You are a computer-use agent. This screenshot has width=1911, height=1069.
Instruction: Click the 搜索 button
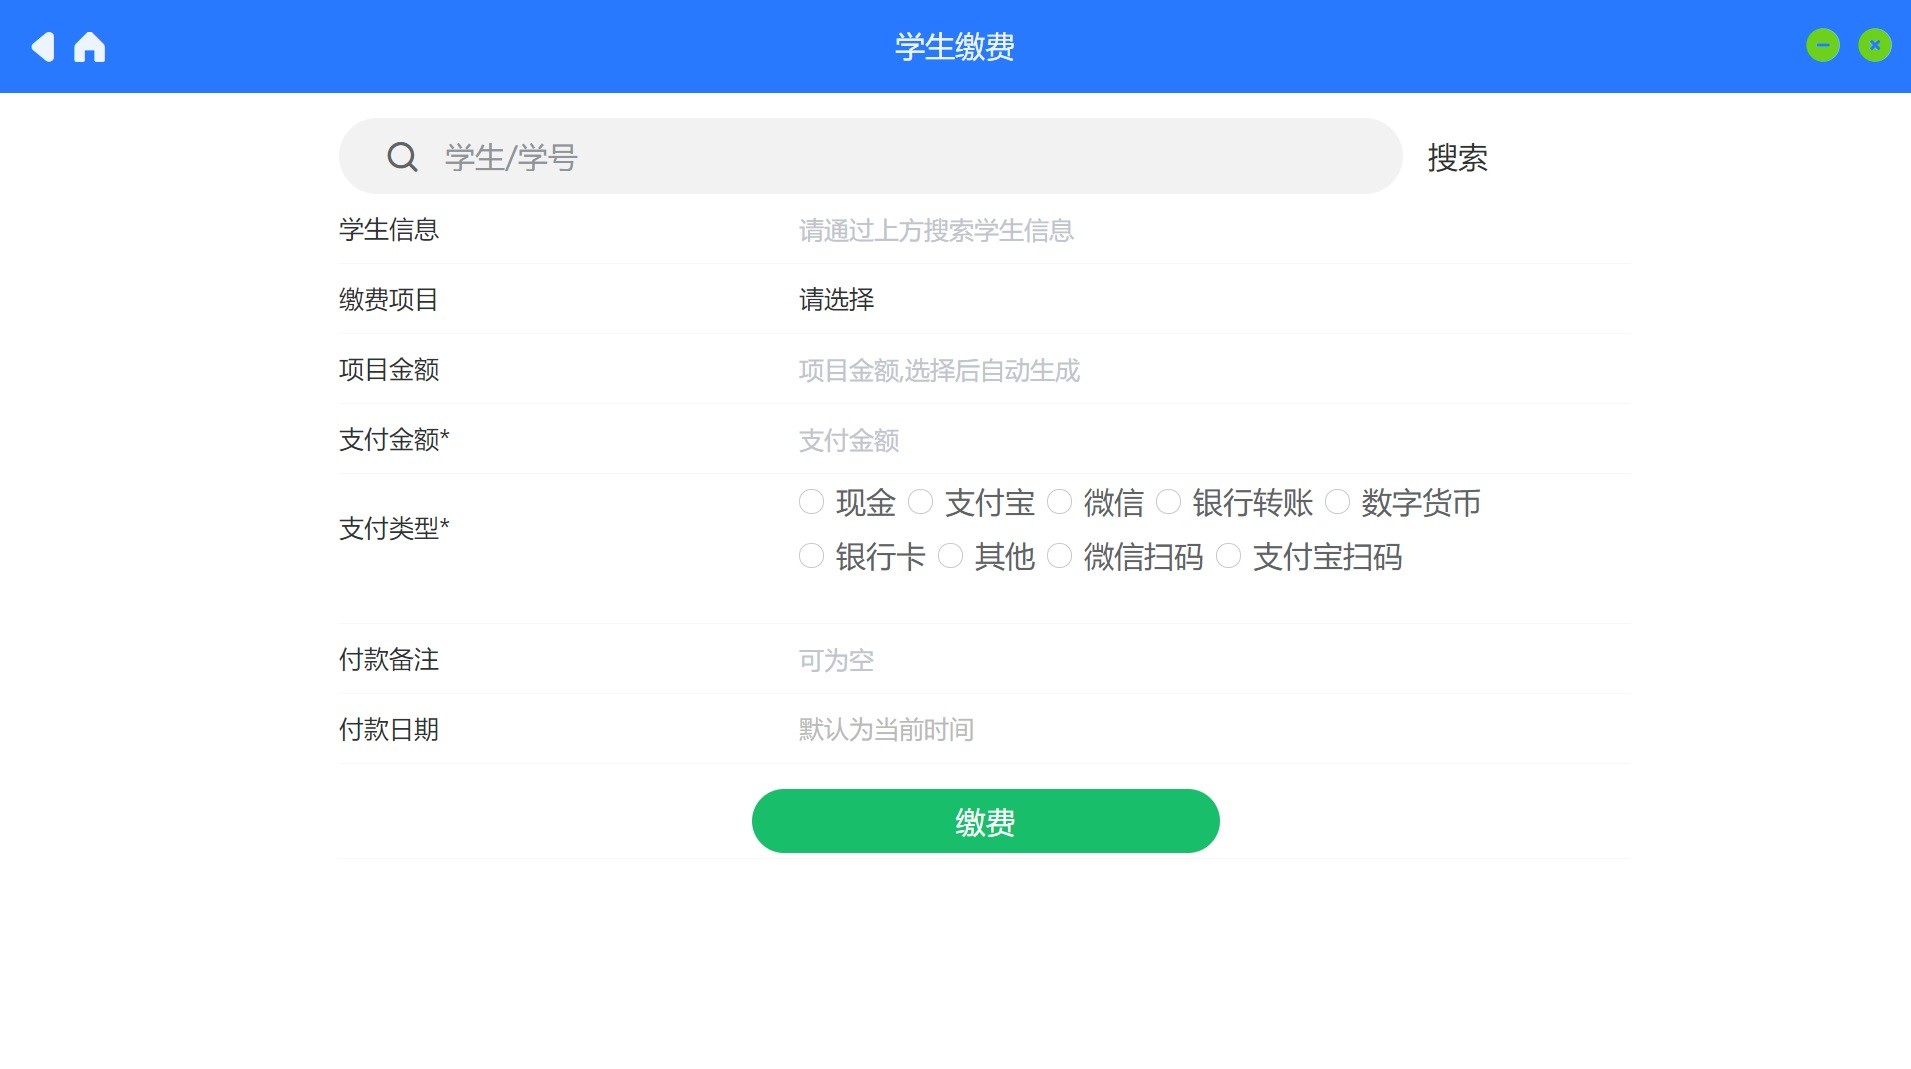coord(1457,158)
